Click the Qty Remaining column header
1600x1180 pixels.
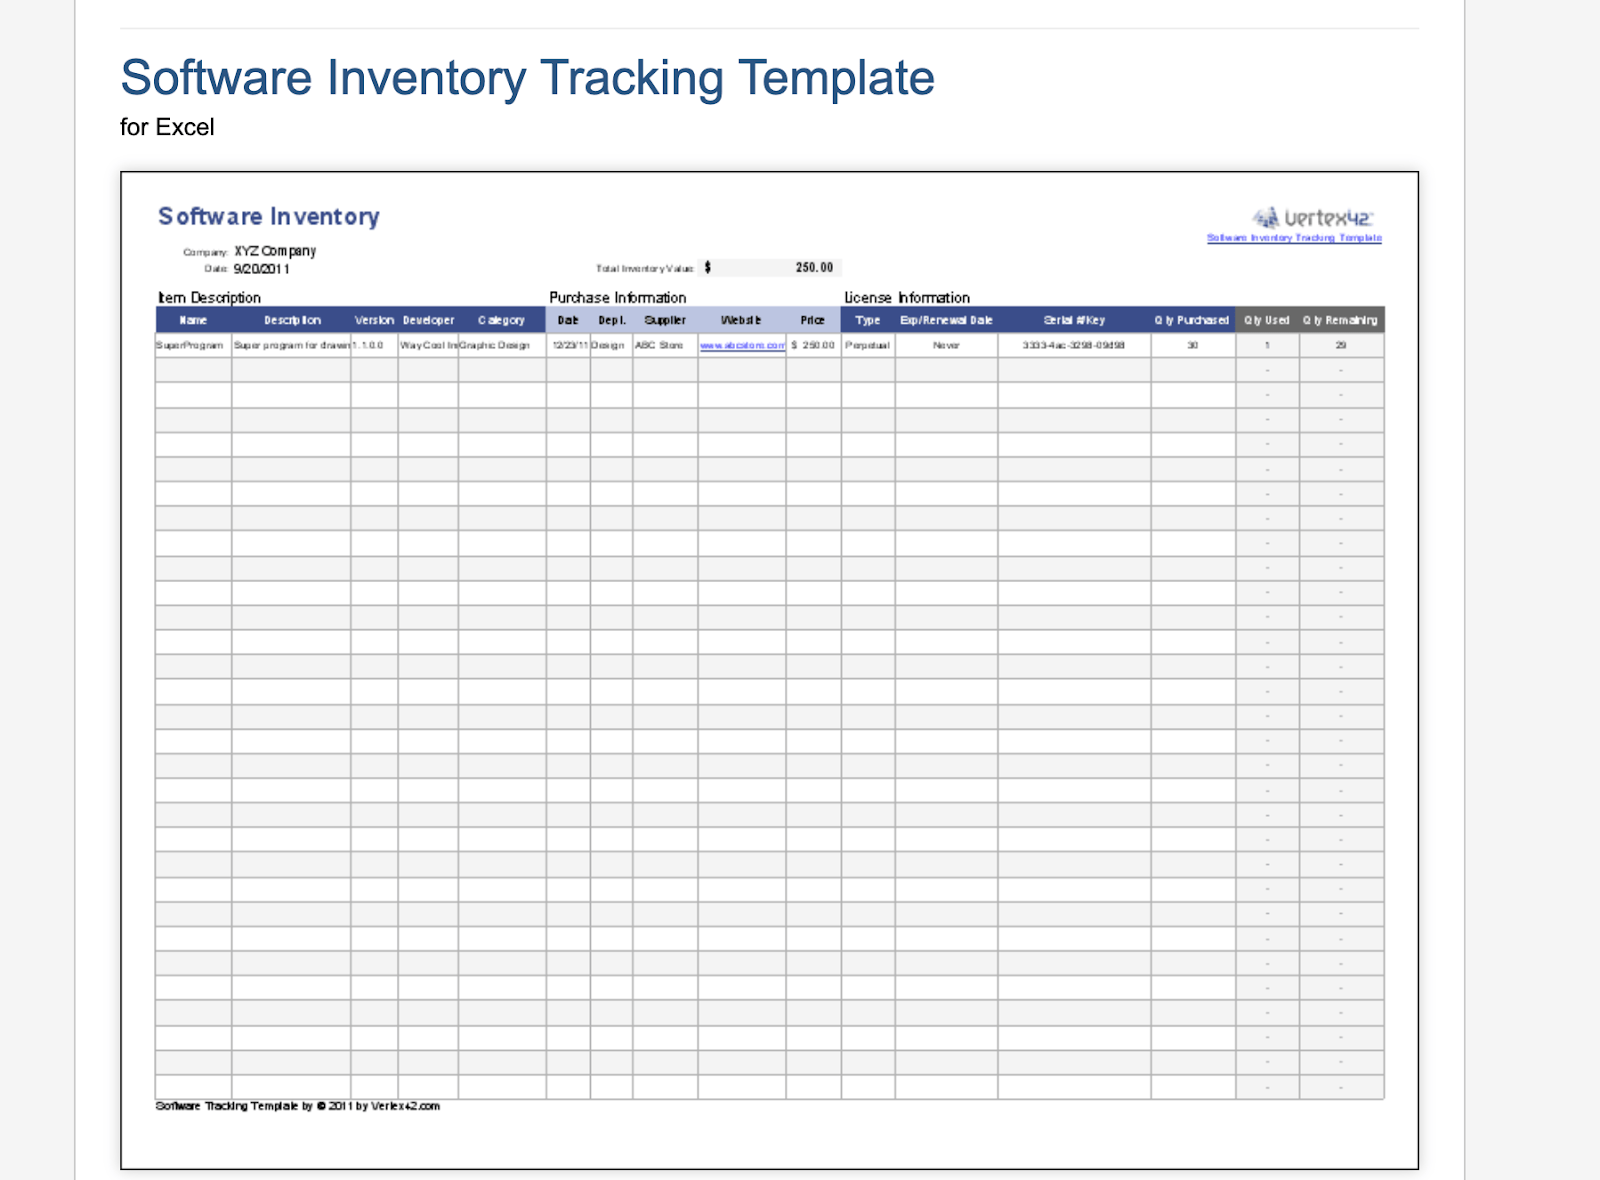tap(1341, 320)
